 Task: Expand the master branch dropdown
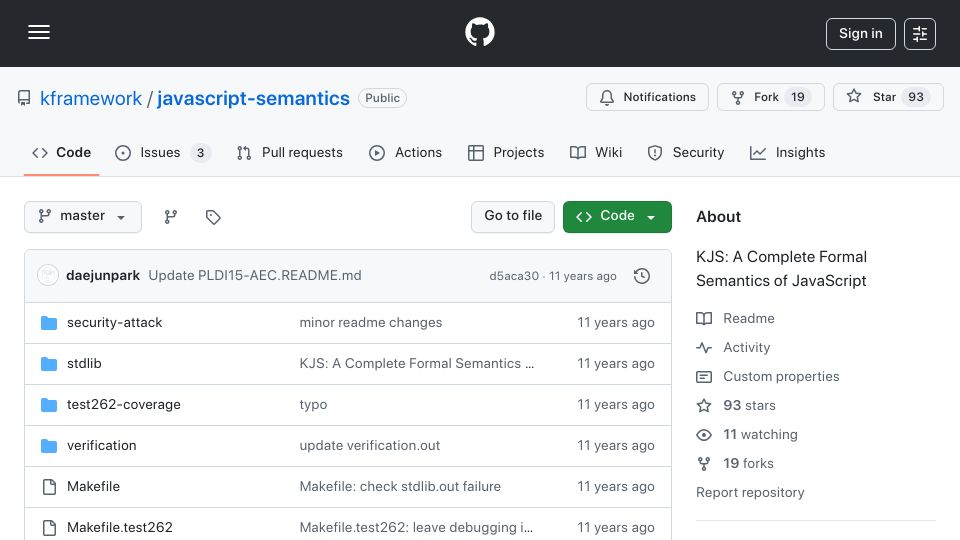83,217
